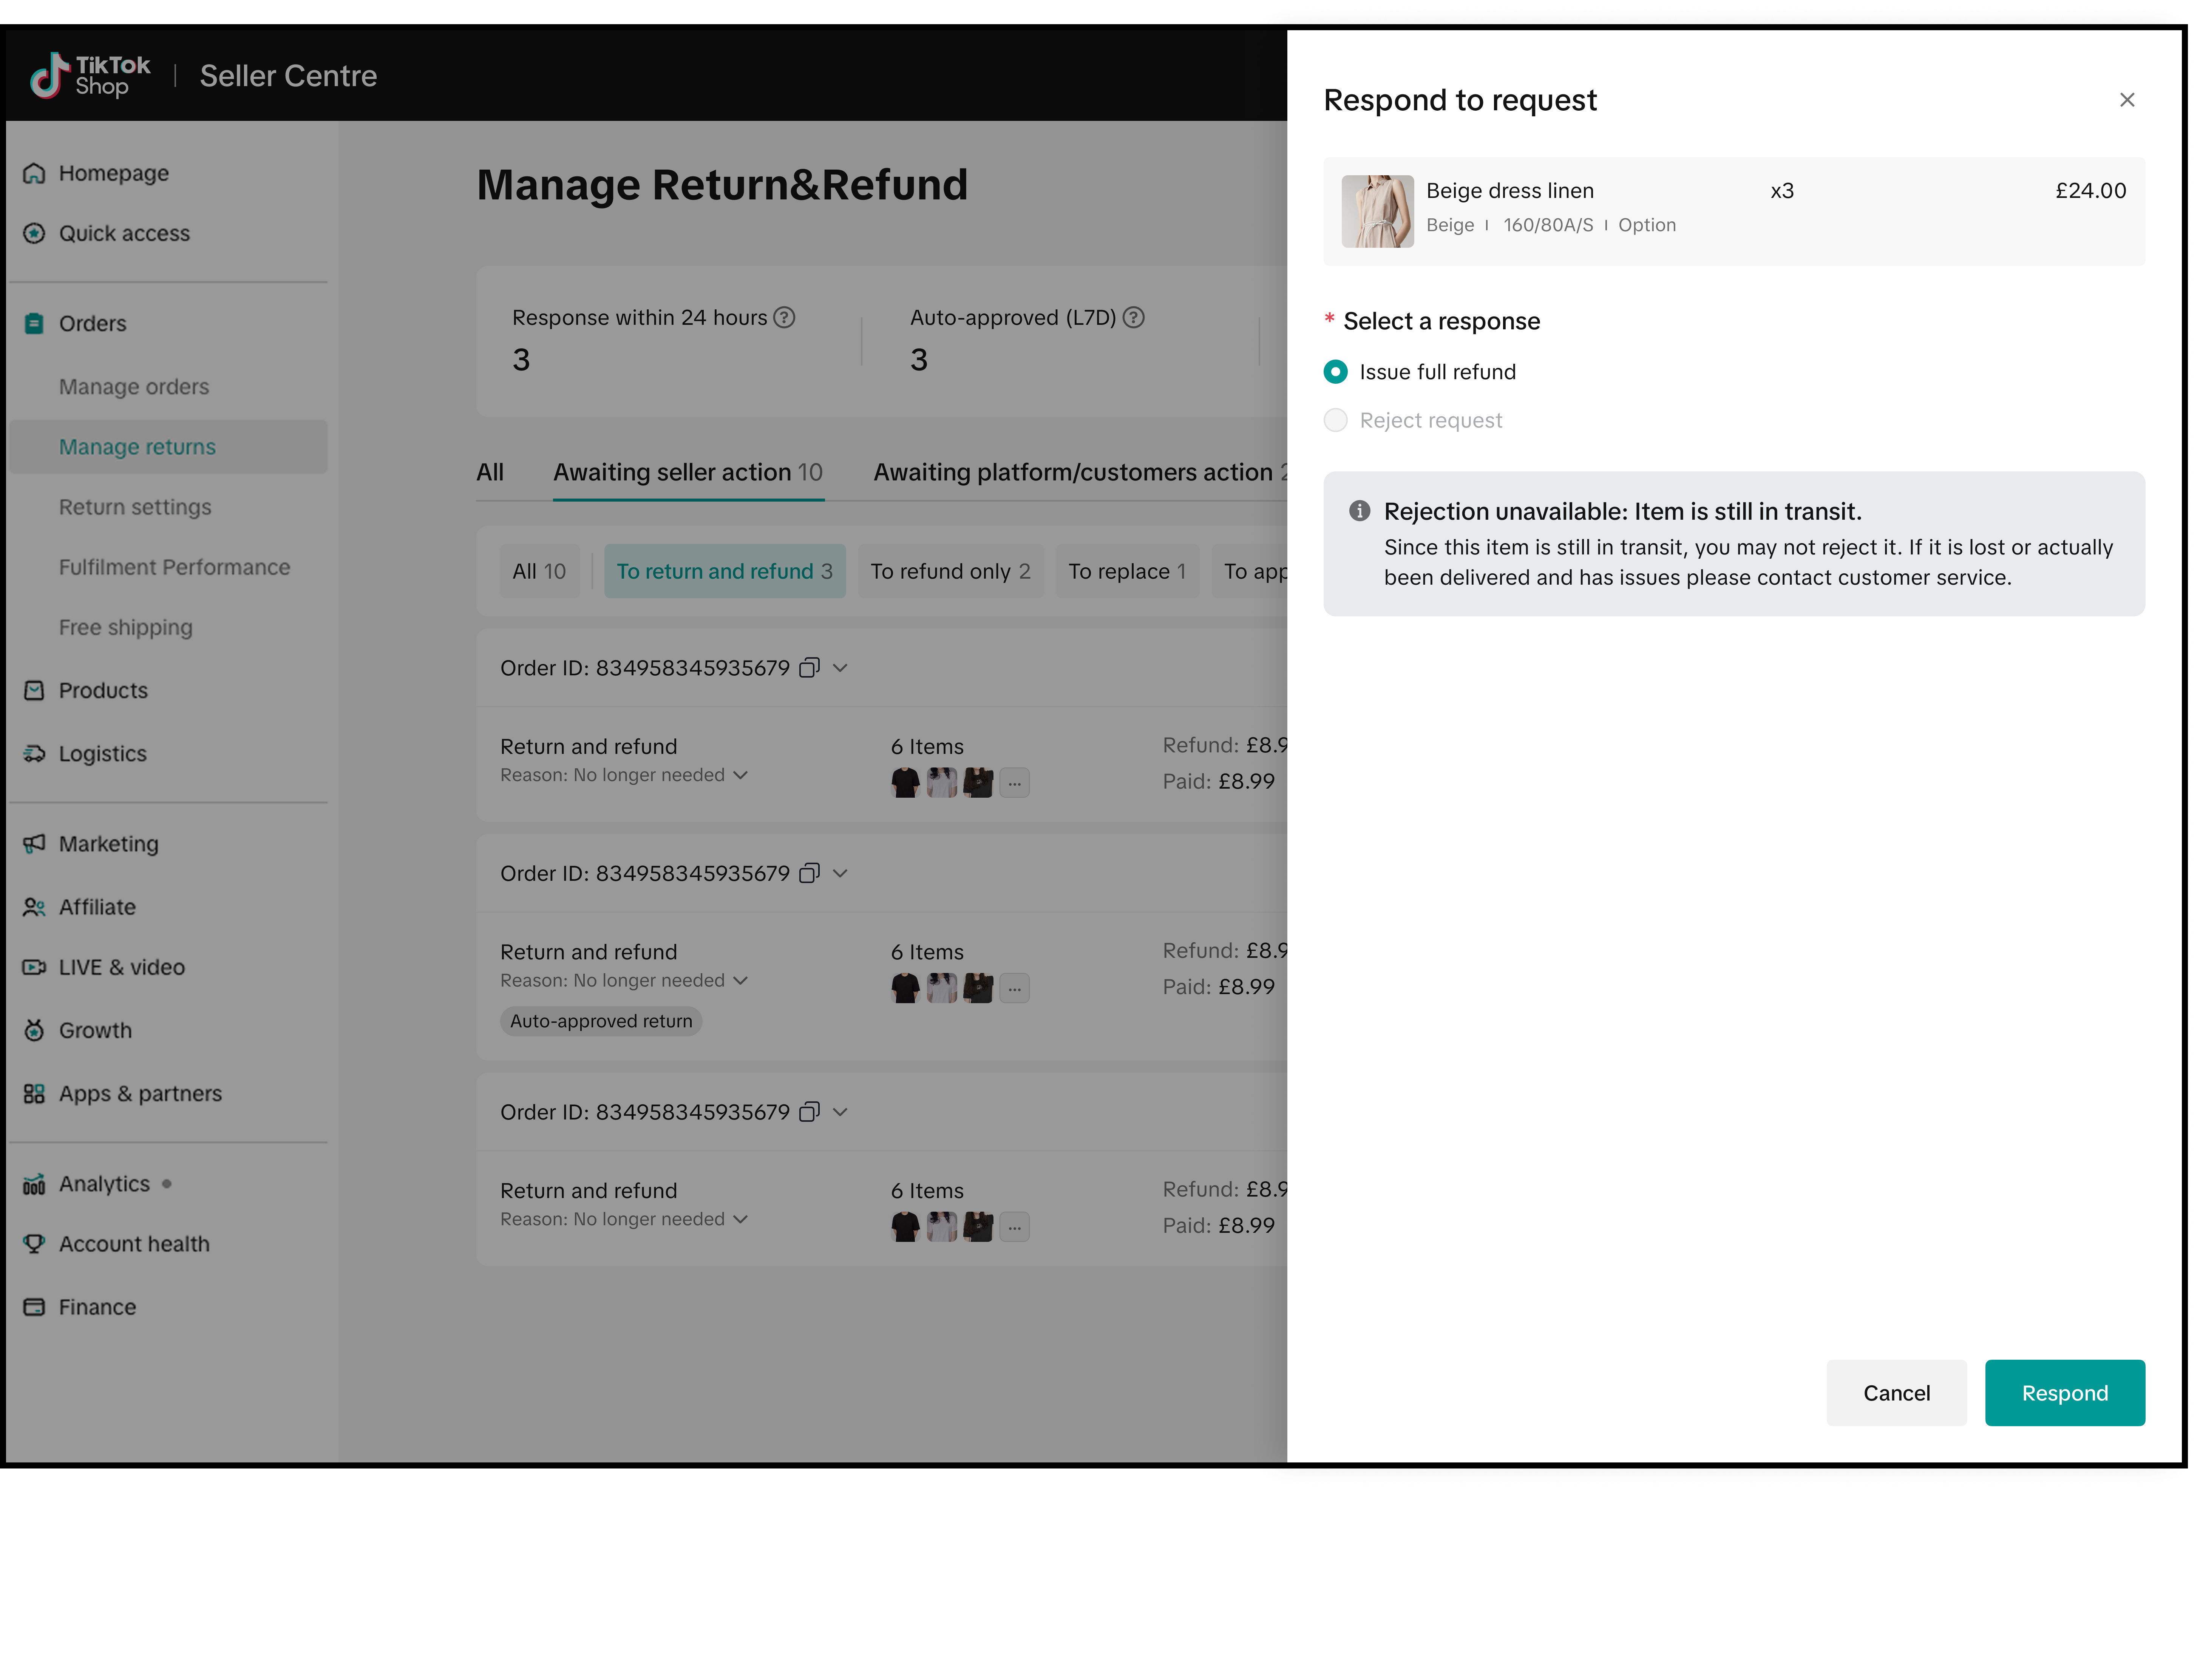Click the Manage Return&Refund page title

point(722,185)
